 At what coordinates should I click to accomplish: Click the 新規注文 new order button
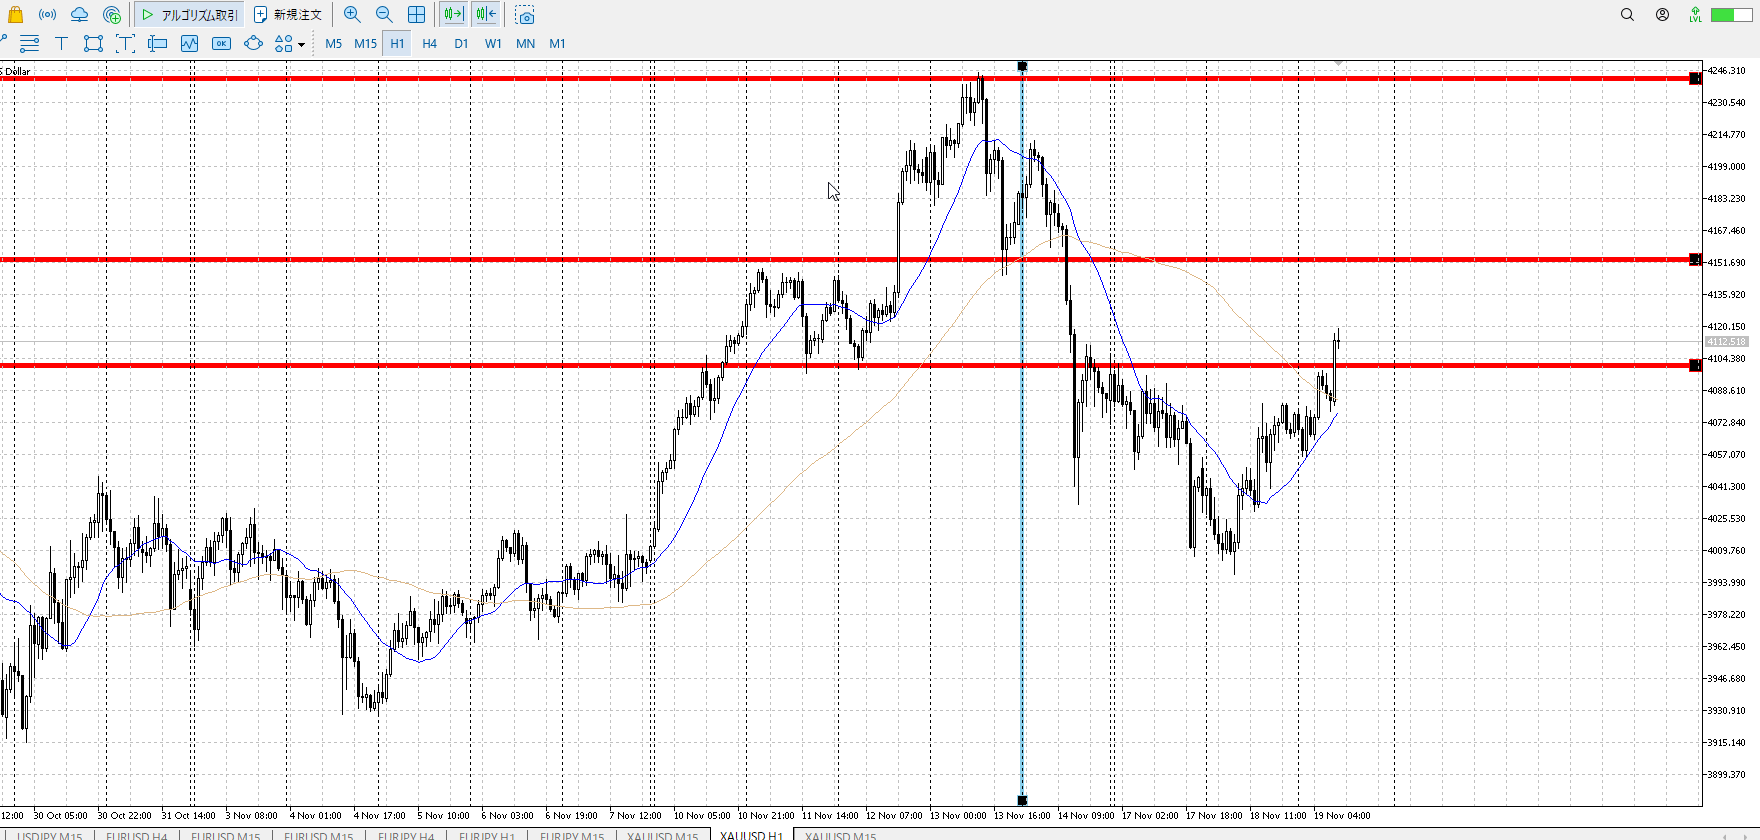coord(288,15)
